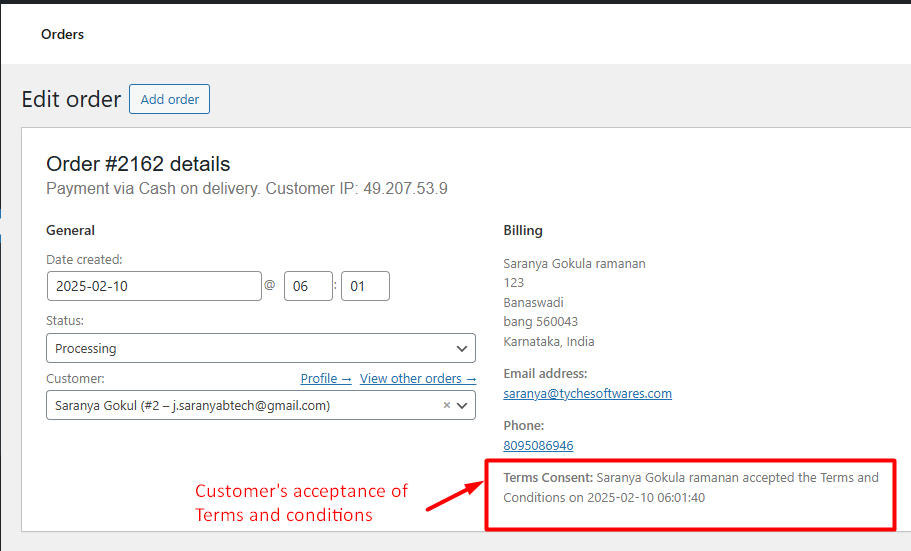Click the Customer field's dropdown arrow
Image resolution: width=911 pixels, height=551 pixels.
pyautogui.click(x=462, y=406)
